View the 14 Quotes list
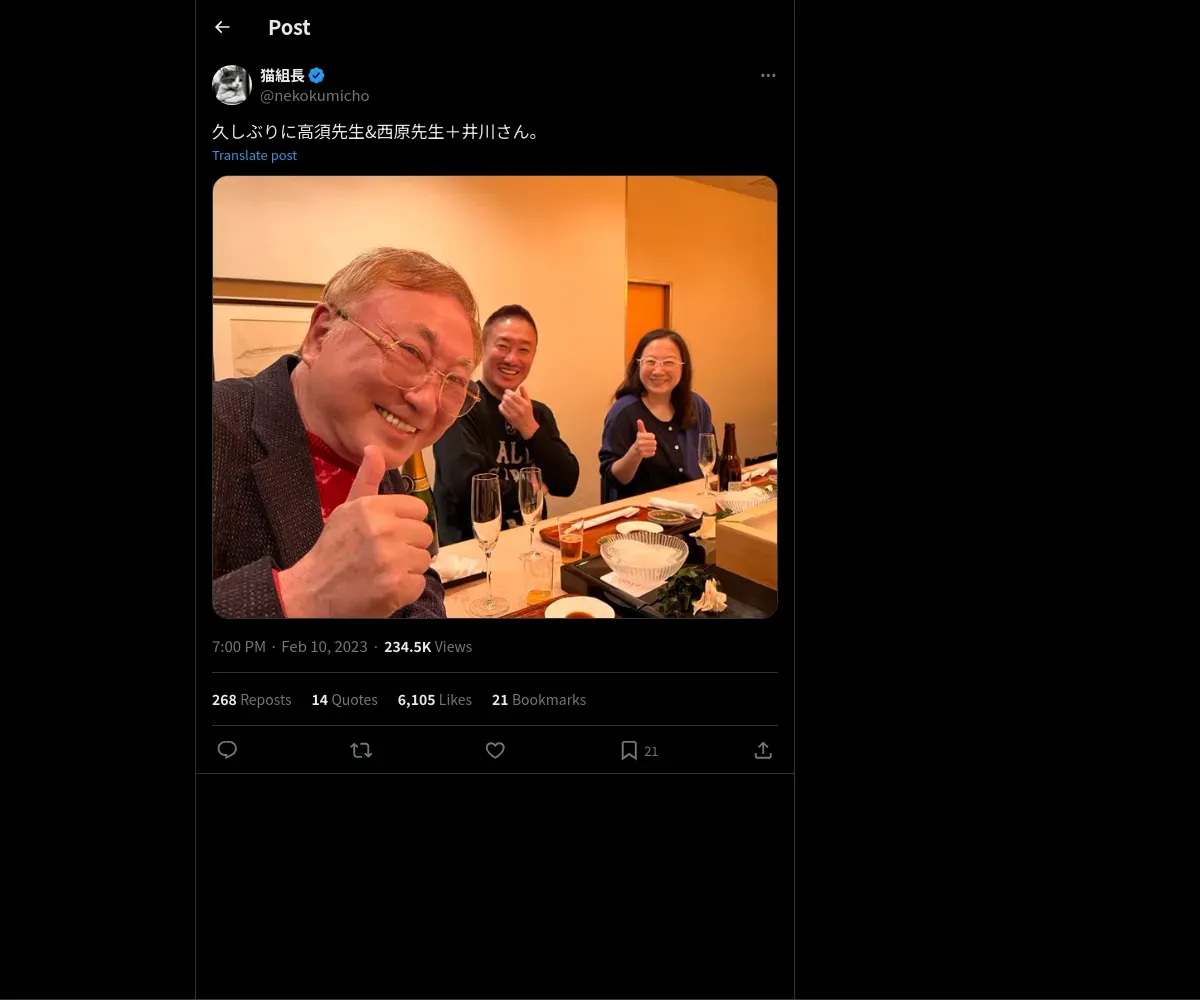 (344, 700)
